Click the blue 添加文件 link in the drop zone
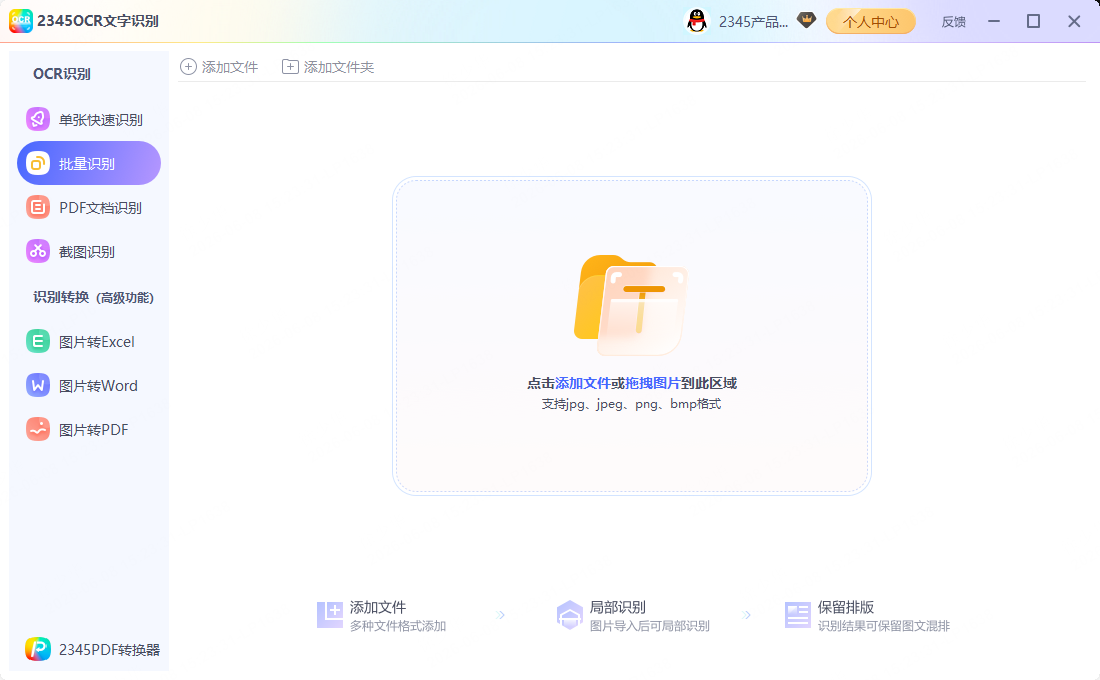The width and height of the screenshot is (1100, 680). coord(582,383)
